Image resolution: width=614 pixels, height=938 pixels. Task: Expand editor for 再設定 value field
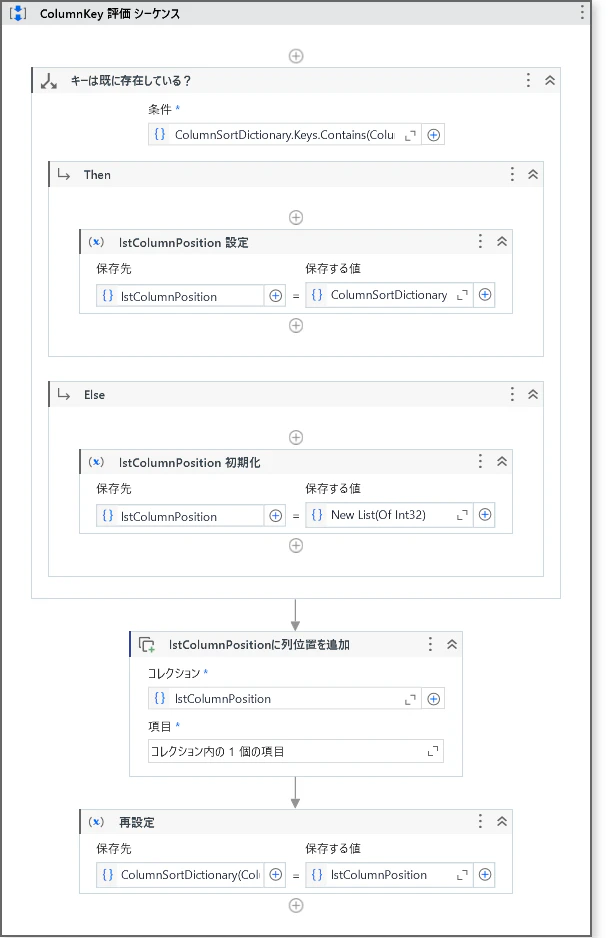coord(462,876)
